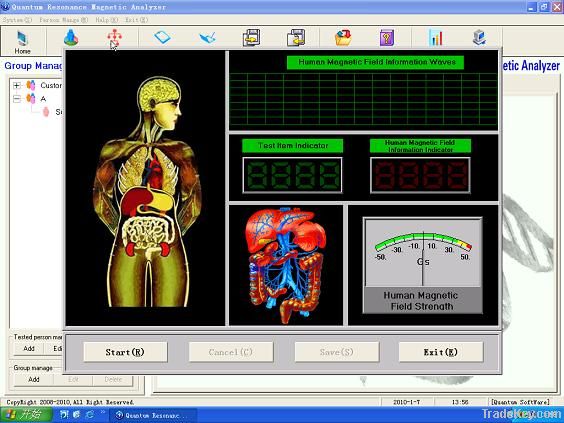The image size is (564, 423).
Task: Click the Human Magnetic Field Strength gauge
Action: tap(423, 265)
